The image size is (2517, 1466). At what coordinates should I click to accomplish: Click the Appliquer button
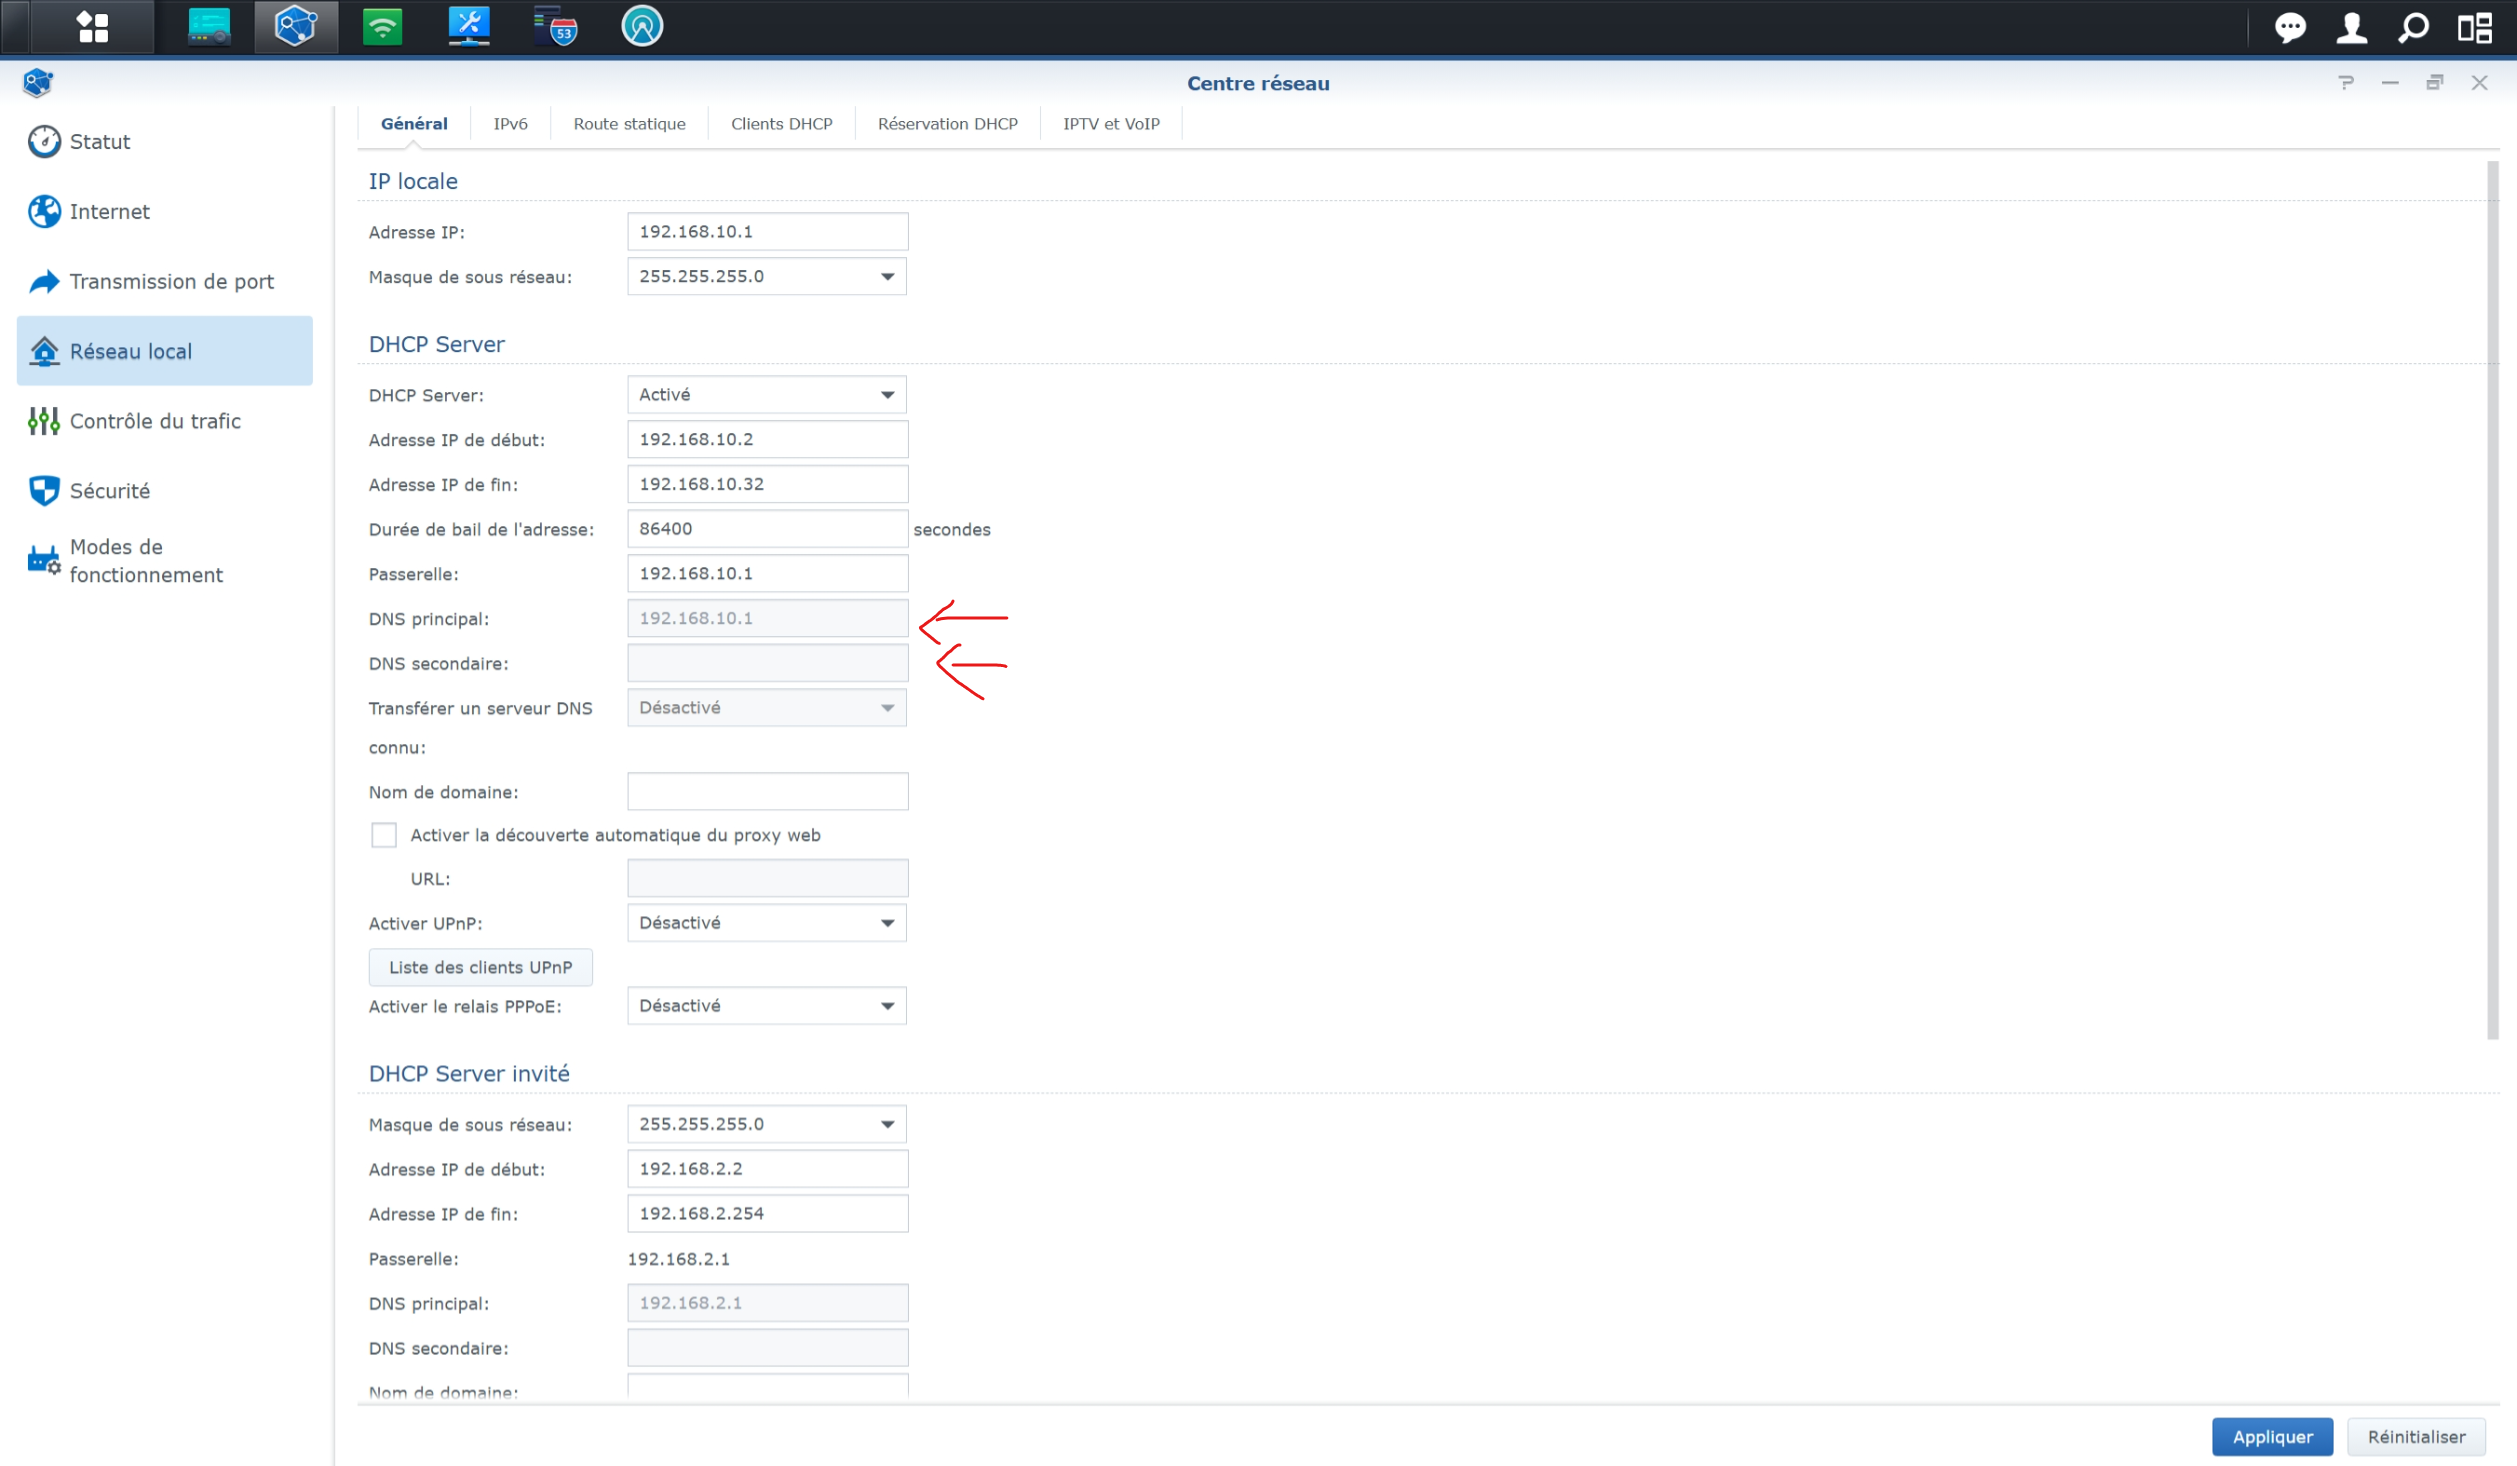pyautogui.click(x=2271, y=1436)
